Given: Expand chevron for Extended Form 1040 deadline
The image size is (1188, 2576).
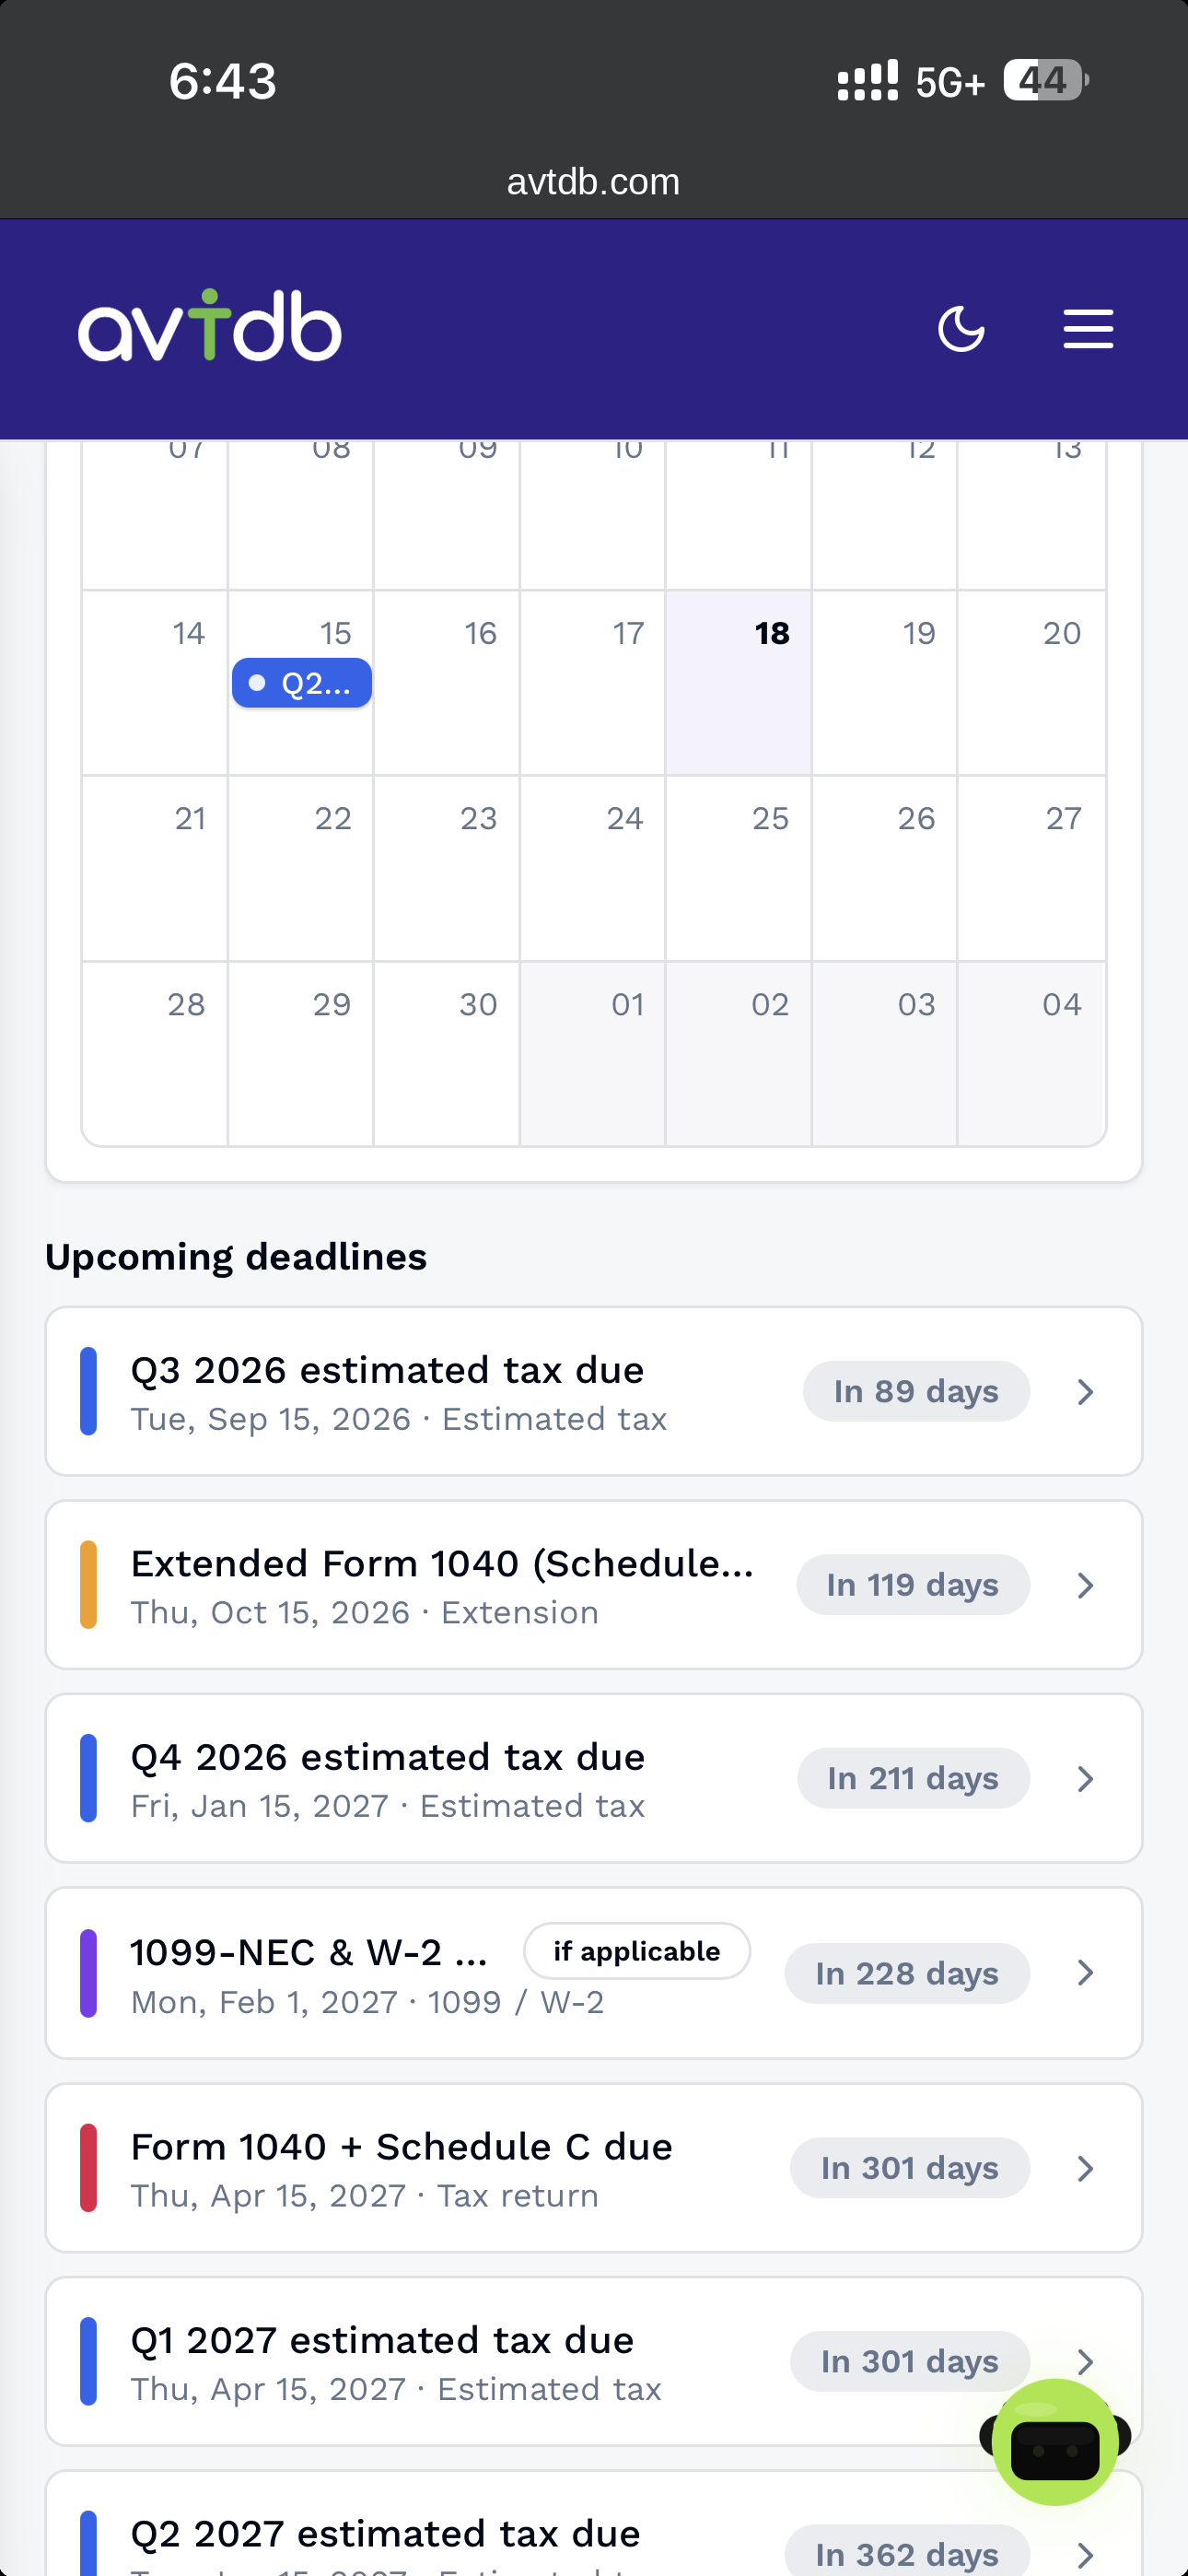Looking at the screenshot, I should [x=1085, y=1585].
